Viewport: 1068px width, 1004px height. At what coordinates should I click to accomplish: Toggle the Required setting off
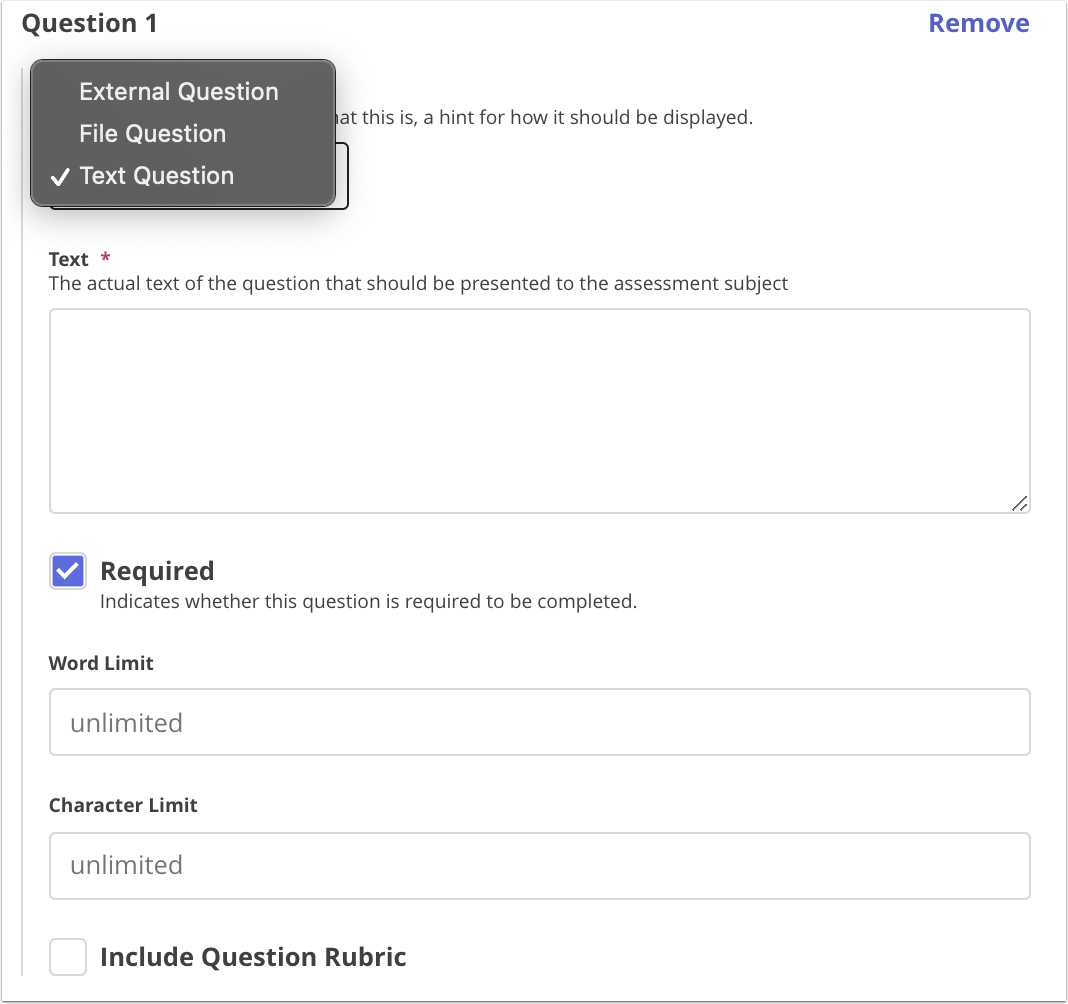point(67,570)
